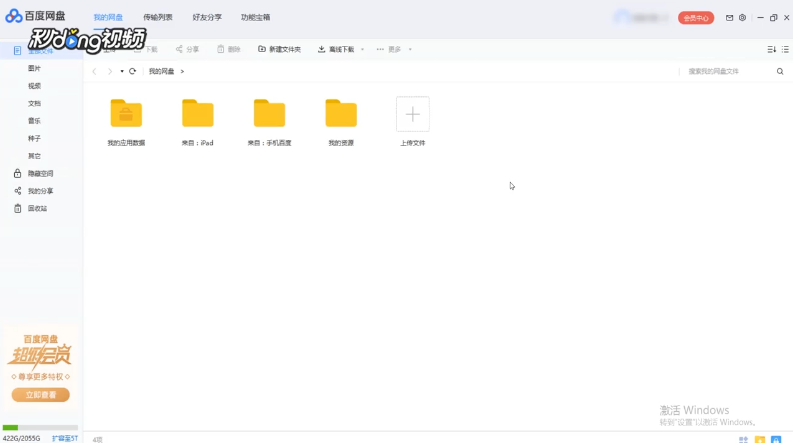Screen dimensions: 793x443
Task: Select 音乐 category in sidebar
Action: (34, 121)
